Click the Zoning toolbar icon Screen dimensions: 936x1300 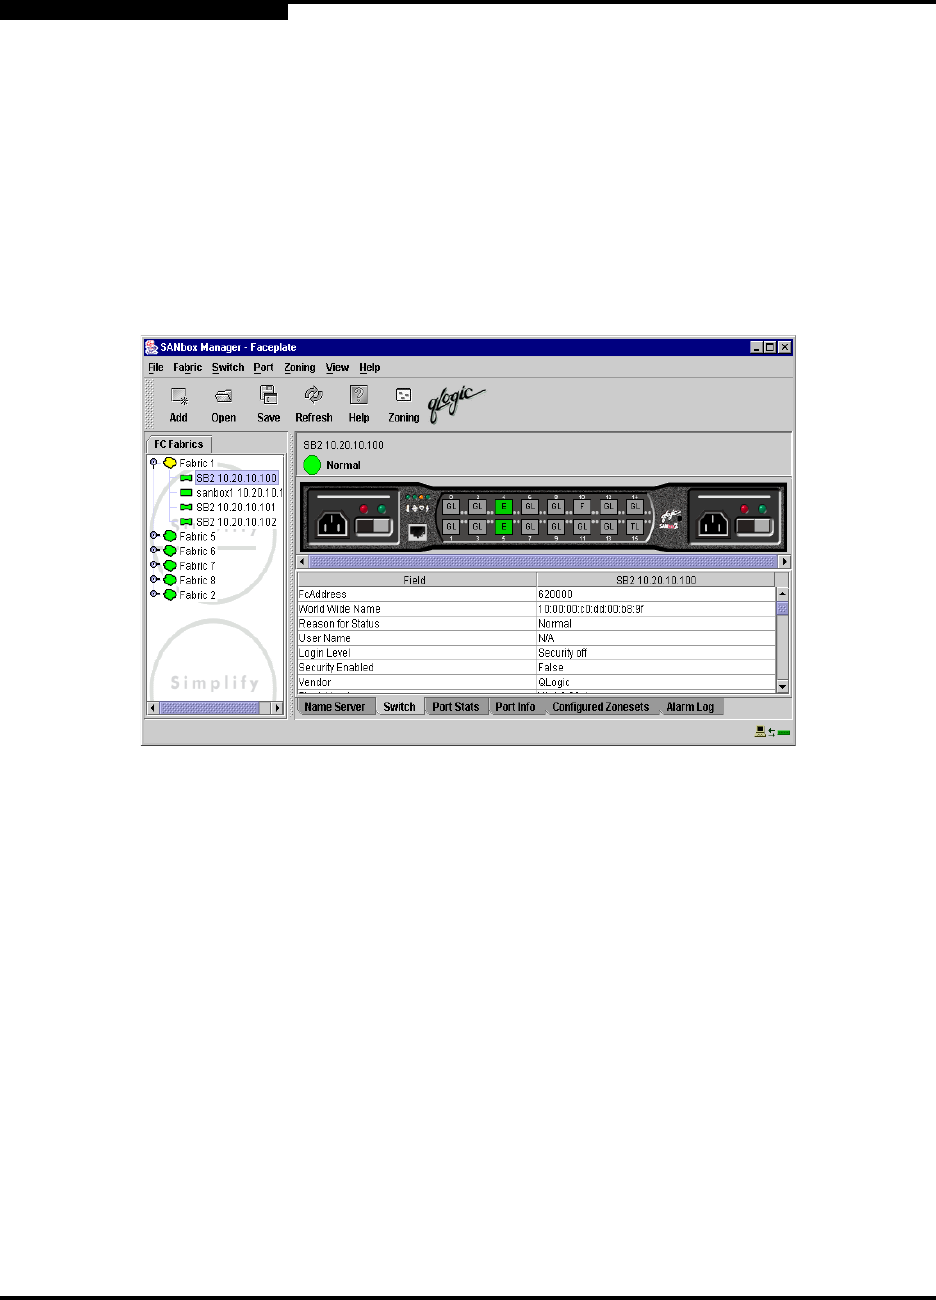click(x=403, y=396)
